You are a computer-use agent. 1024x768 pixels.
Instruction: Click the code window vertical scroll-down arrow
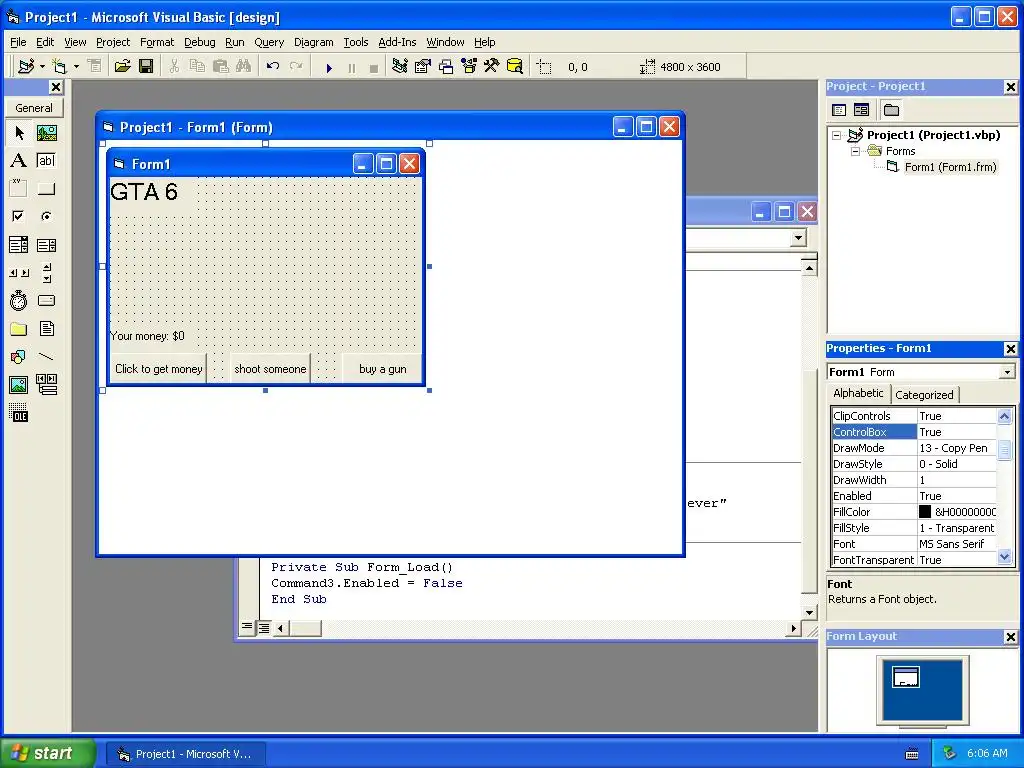coord(809,613)
